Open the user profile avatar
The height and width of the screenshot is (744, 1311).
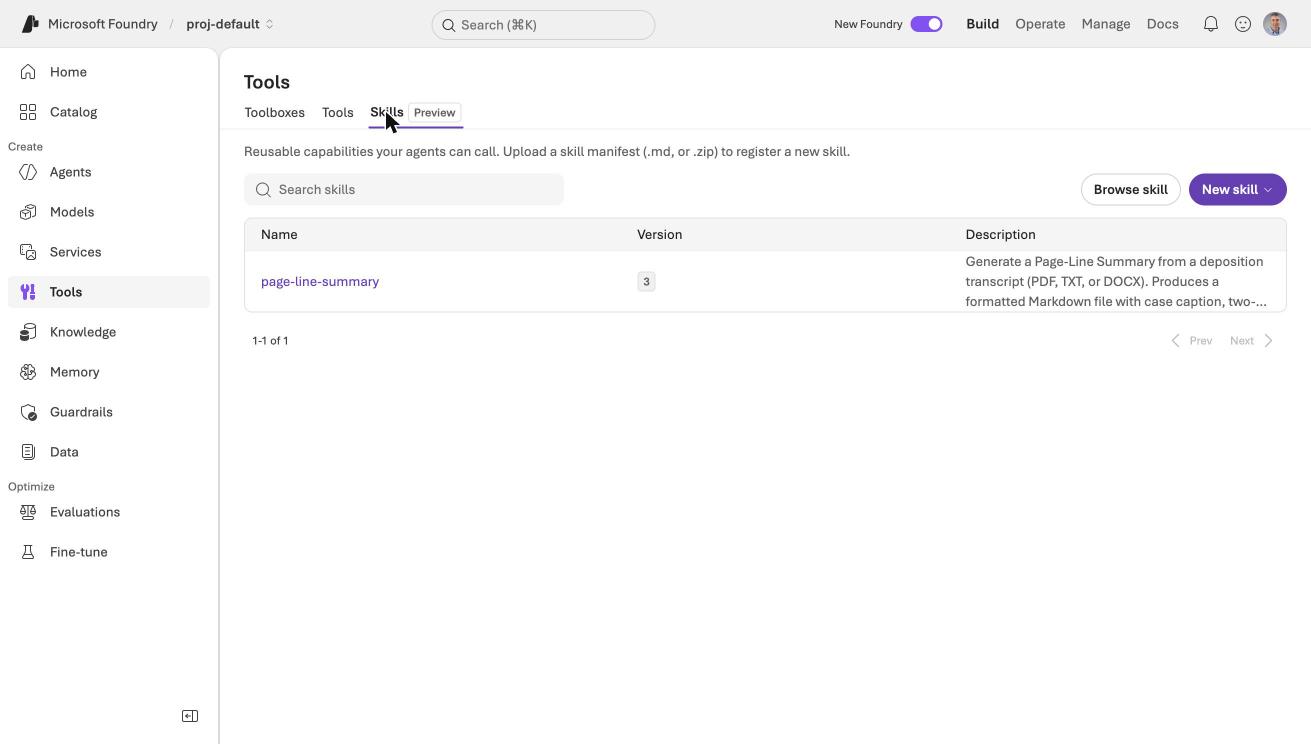tap(1275, 24)
